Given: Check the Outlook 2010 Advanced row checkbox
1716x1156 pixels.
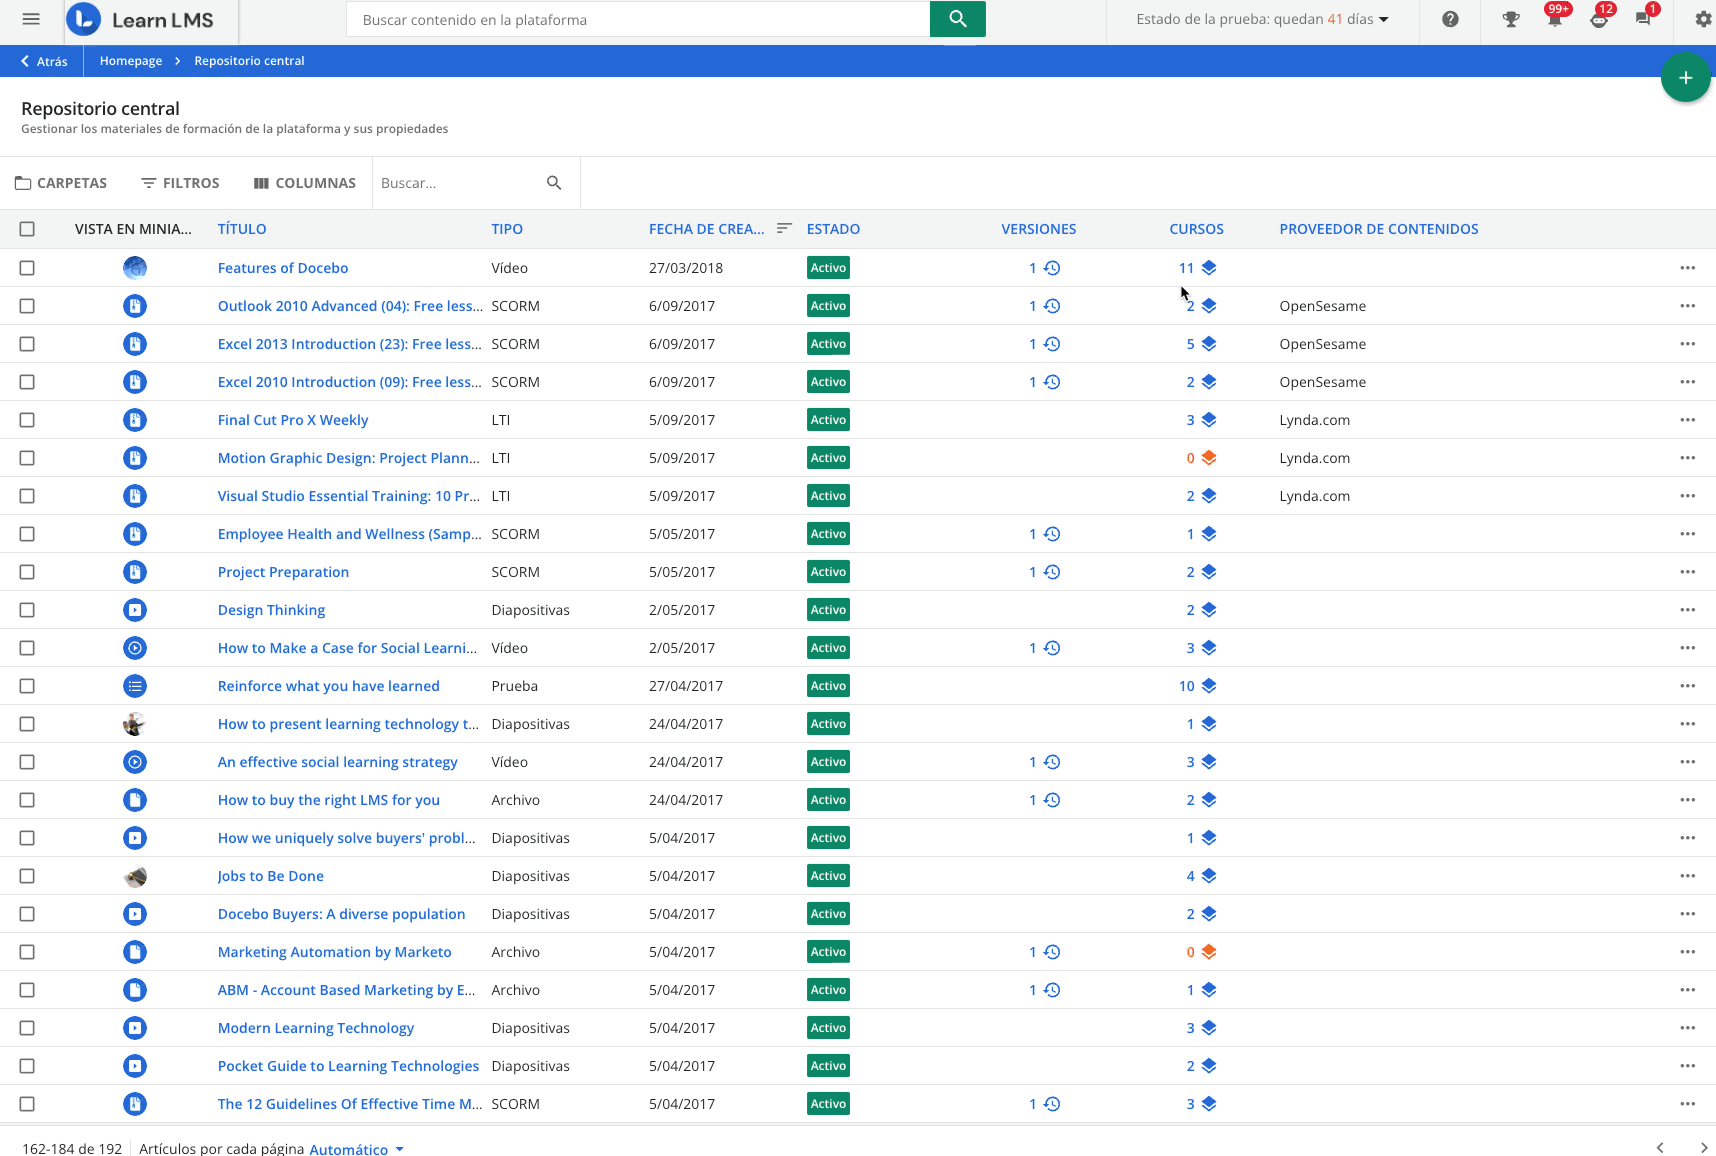Looking at the screenshot, I should coord(27,306).
